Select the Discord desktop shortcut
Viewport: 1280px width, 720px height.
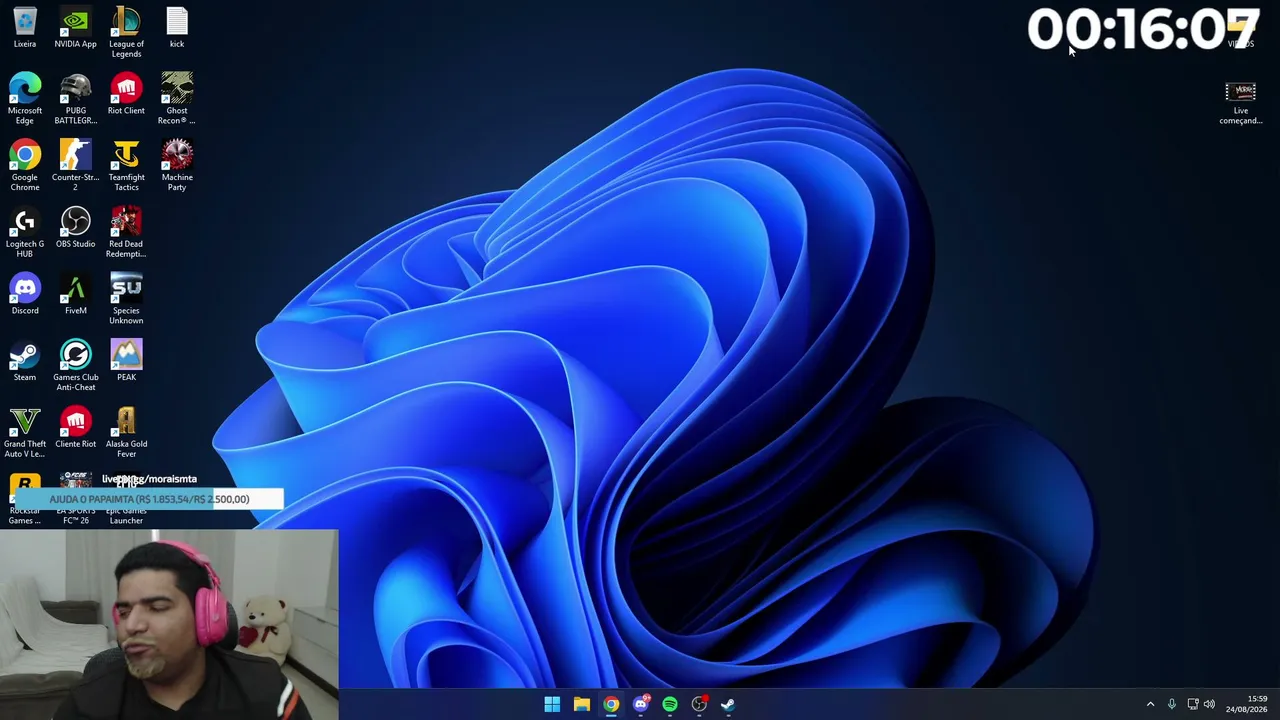tap(25, 295)
